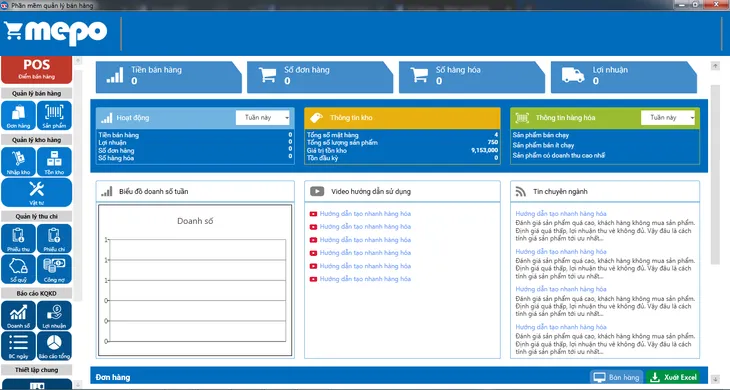
Task: Expand the Tuần này dropdown in Thông tin hàng hóa
Action: pos(668,118)
